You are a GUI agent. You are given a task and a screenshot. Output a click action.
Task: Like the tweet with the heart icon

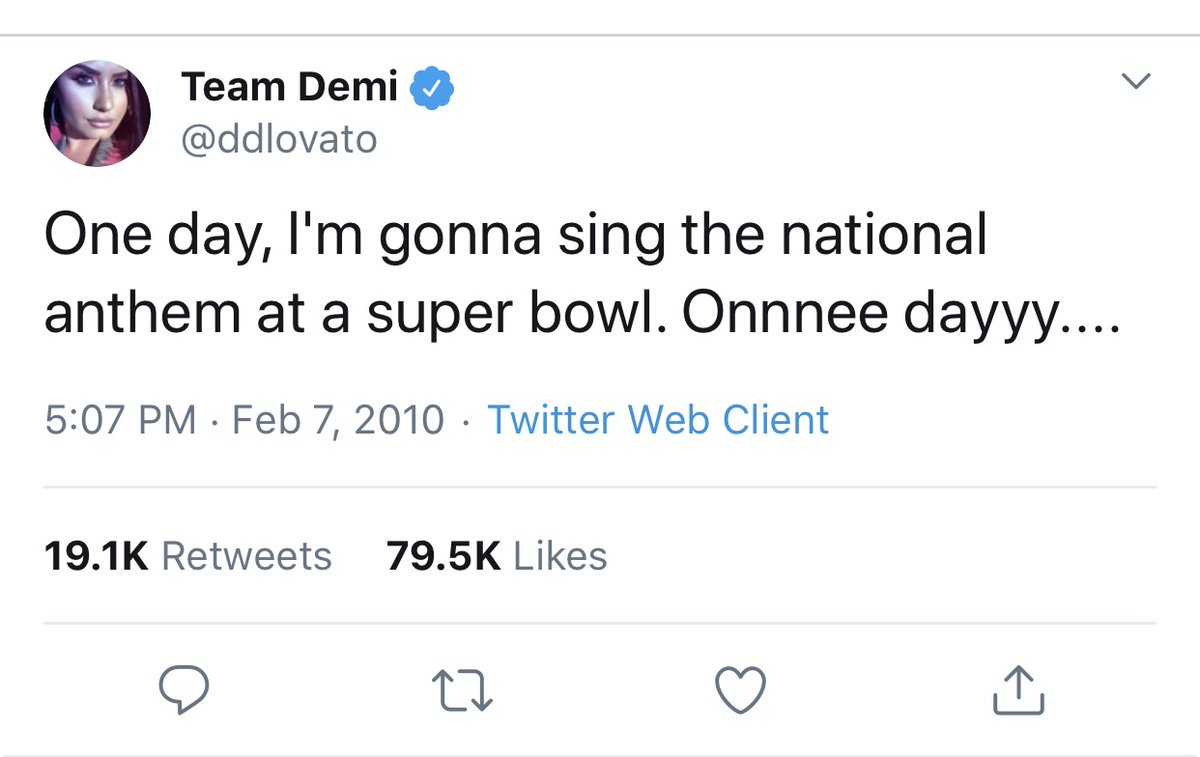point(741,689)
